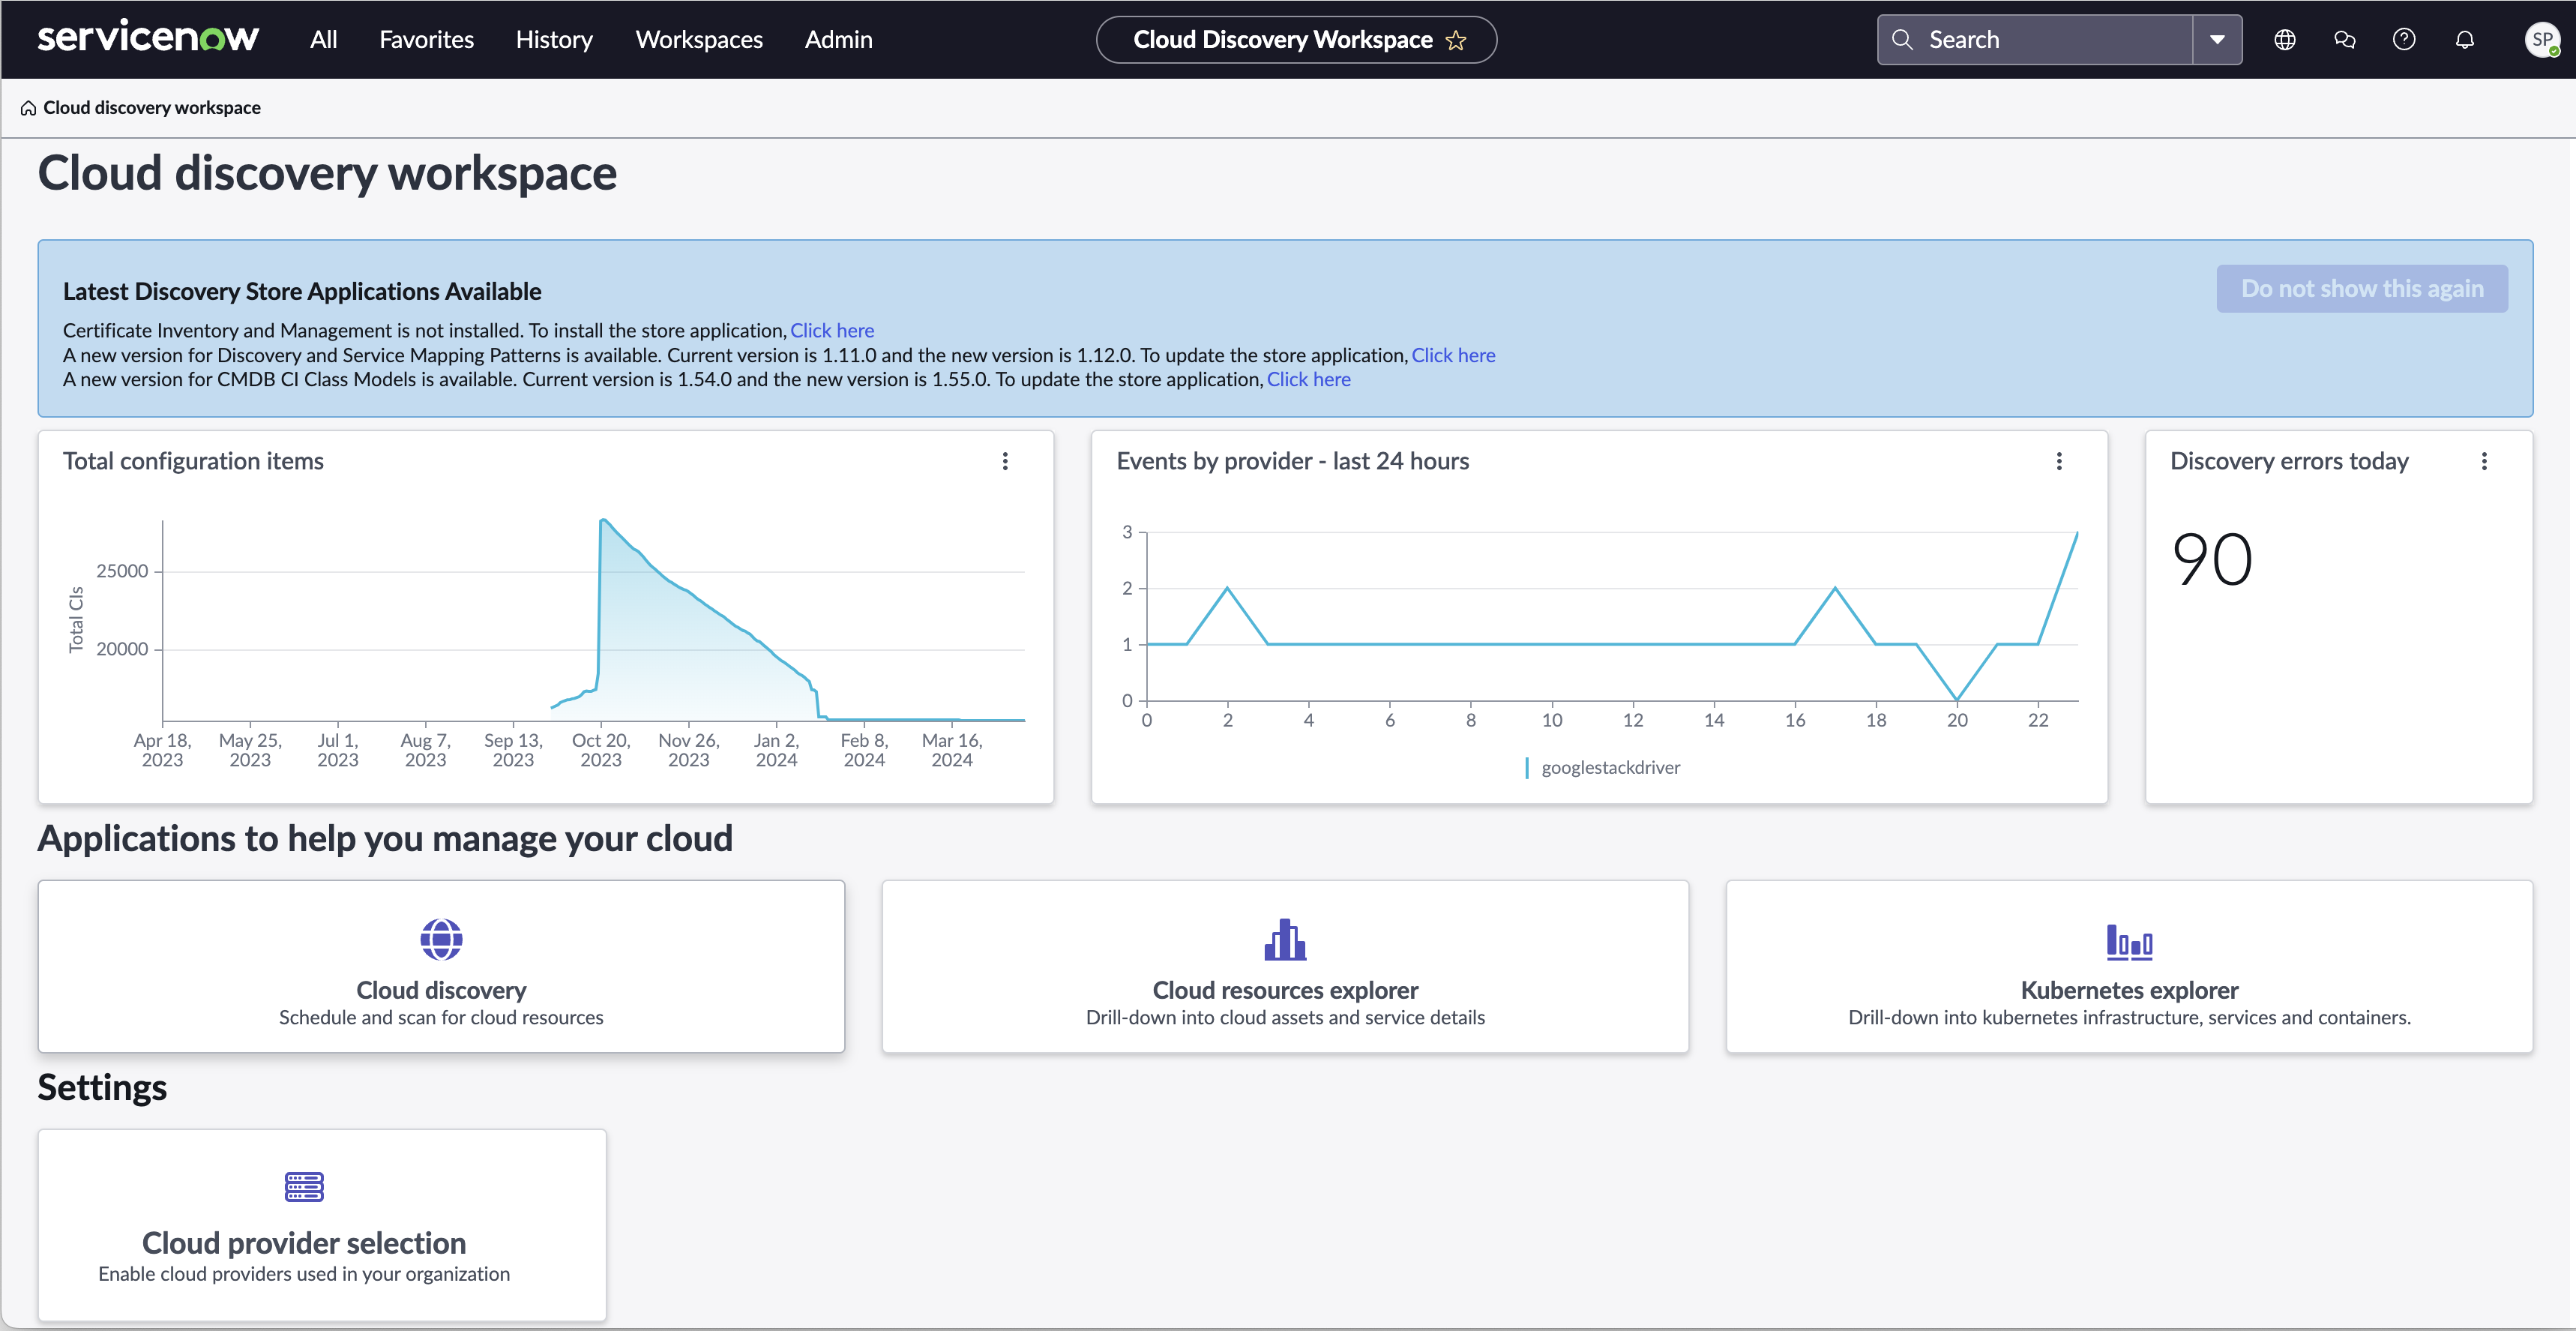The width and height of the screenshot is (2576, 1331).
Task: Open the chat conversations icon
Action: pyautogui.click(x=2345, y=40)
